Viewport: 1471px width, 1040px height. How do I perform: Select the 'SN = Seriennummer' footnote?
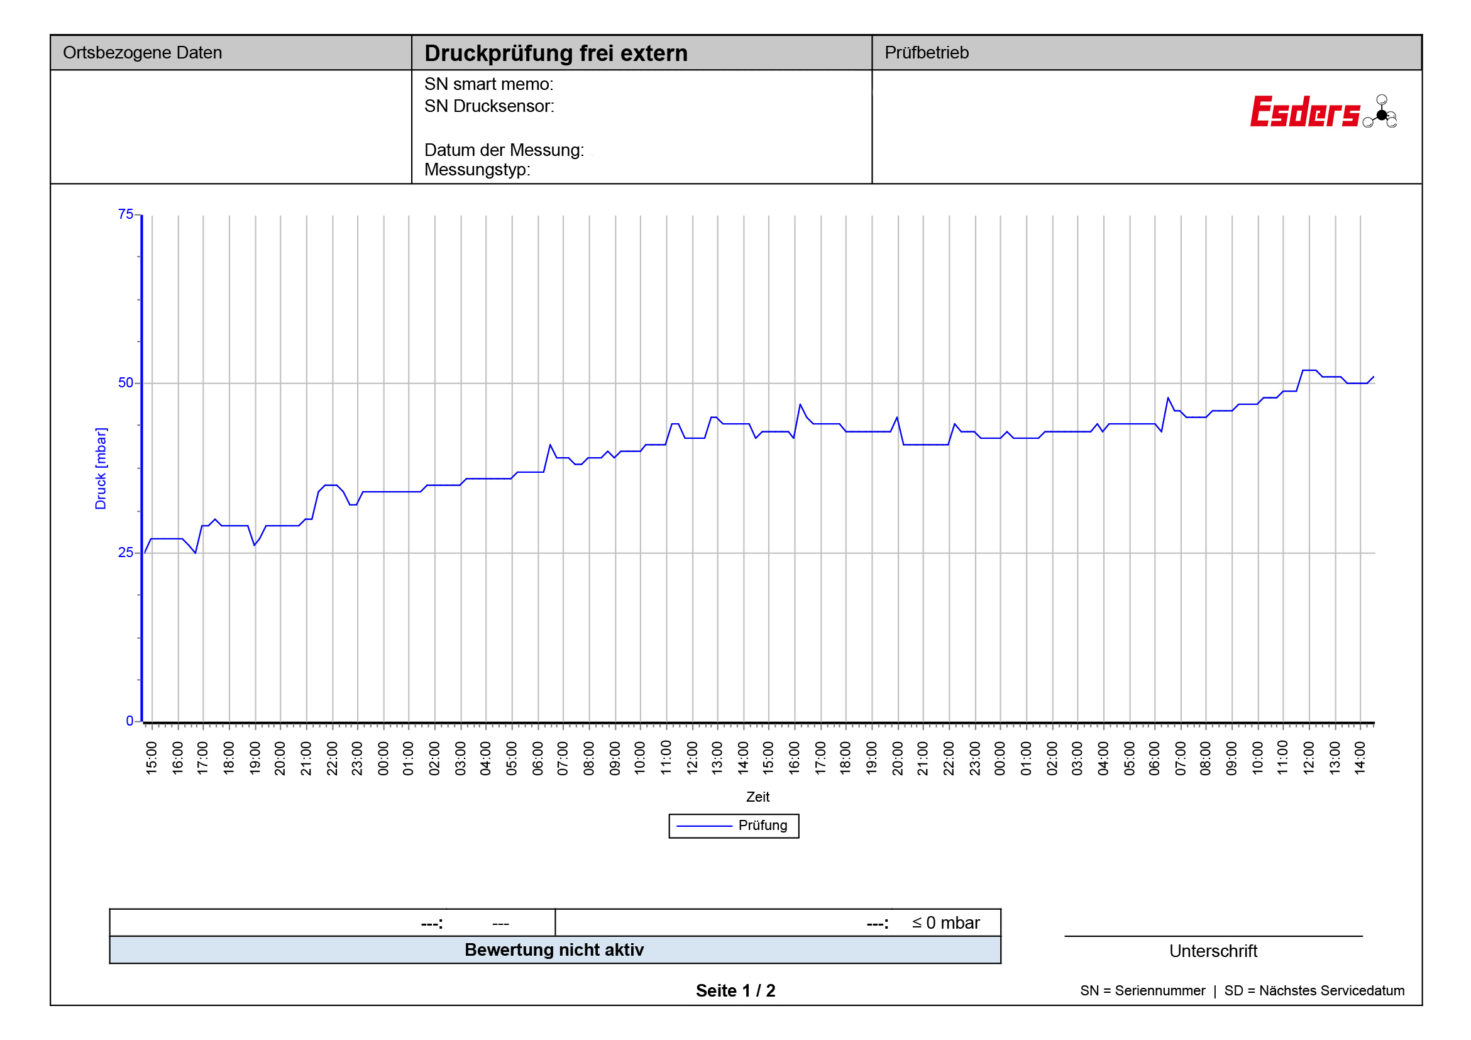tap(1143, 991)
